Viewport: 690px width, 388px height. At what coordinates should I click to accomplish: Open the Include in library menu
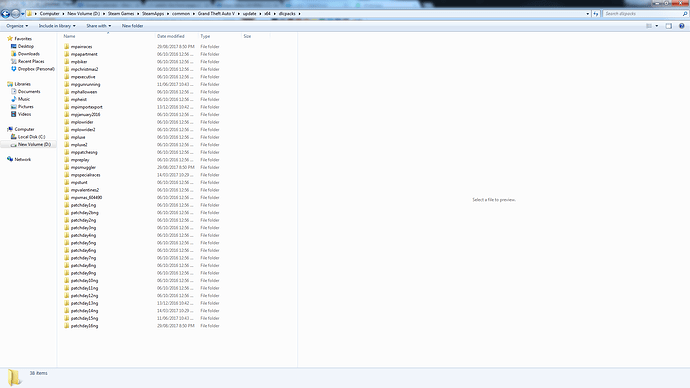(57, 26)
